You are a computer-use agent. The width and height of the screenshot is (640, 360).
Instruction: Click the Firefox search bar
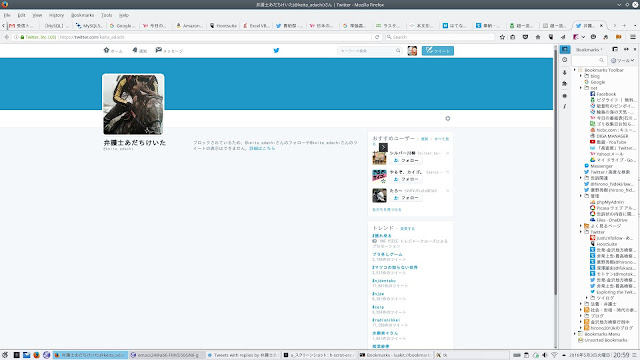(x=440, y=37)
